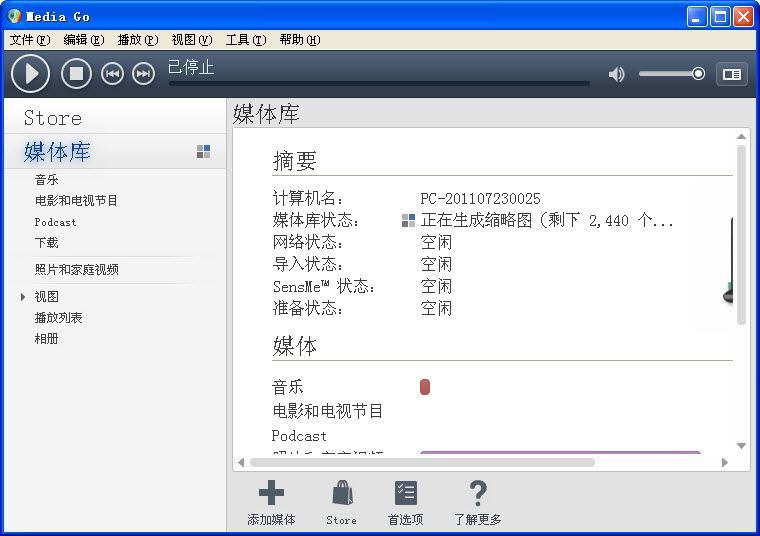760x536 pixels.
Task: Select 播放列表 in the sidebar
Action: coord(58,318)
